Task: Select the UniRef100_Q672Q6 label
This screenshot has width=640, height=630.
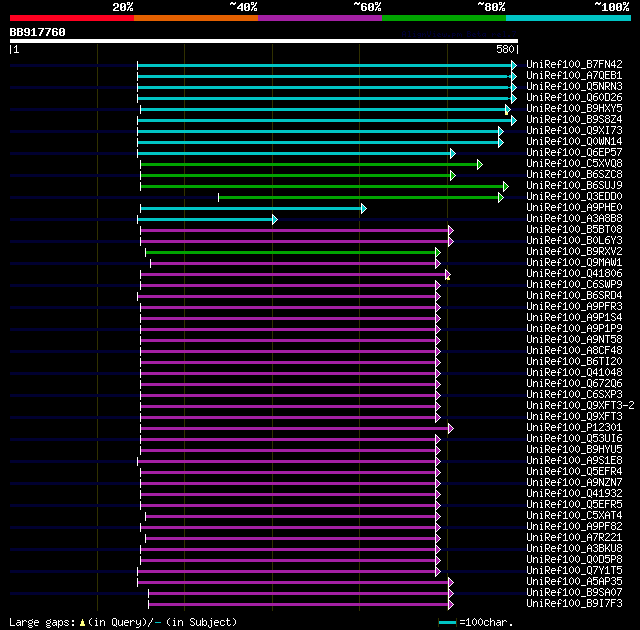Action: coord(574,383)
